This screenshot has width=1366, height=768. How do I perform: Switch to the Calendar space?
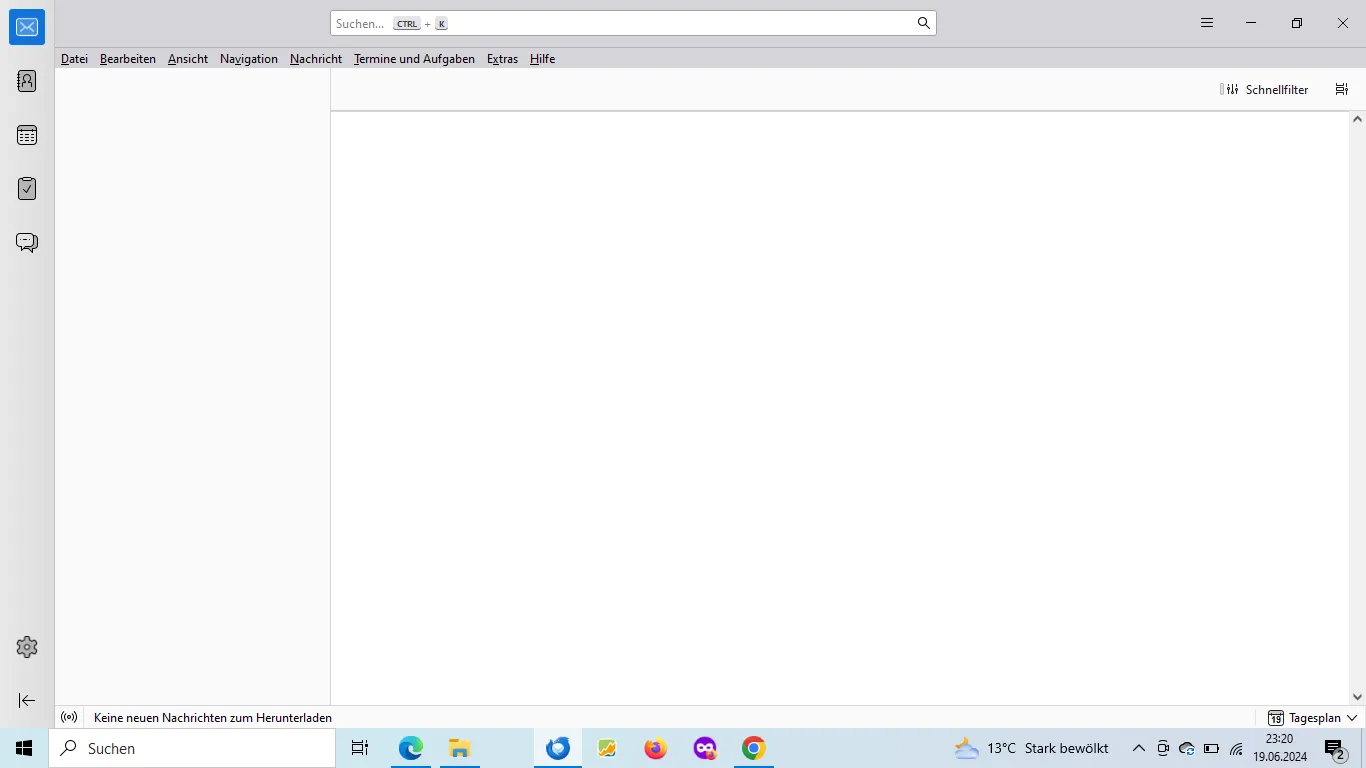[27, 135]
